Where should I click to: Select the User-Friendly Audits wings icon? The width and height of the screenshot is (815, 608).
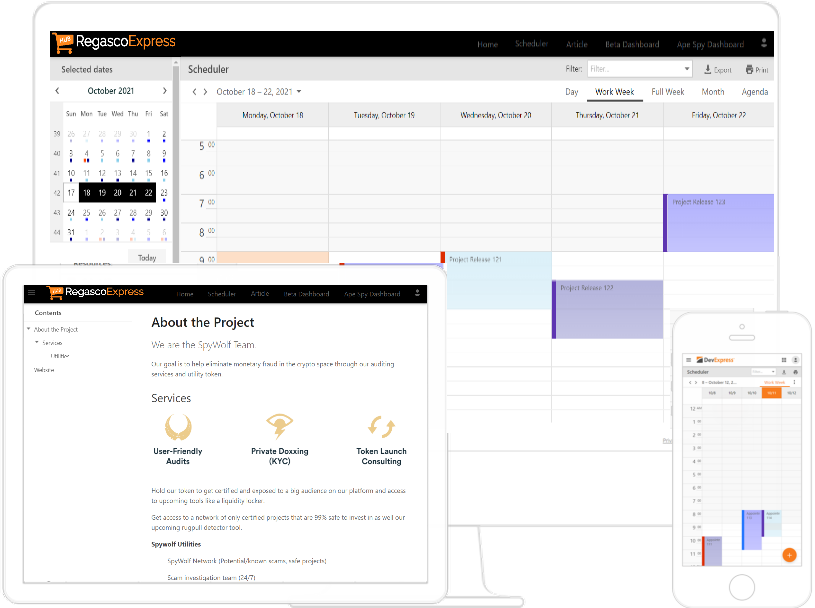[x=179, y=429]
